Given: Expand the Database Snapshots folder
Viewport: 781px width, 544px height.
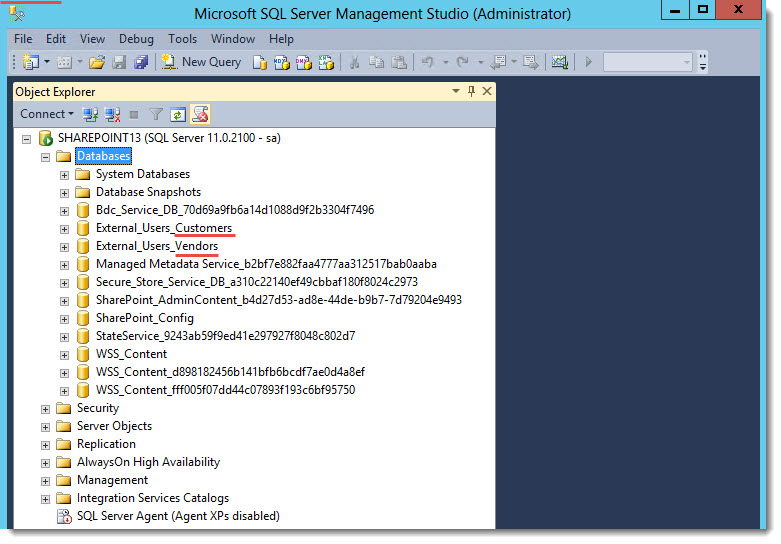Looking at the screenshot, I should (64, 193).
